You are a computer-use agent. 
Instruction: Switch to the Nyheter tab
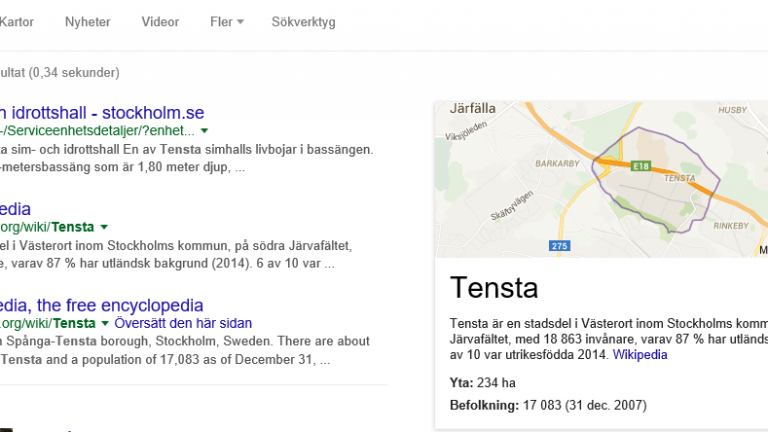(x=88, y=22)
